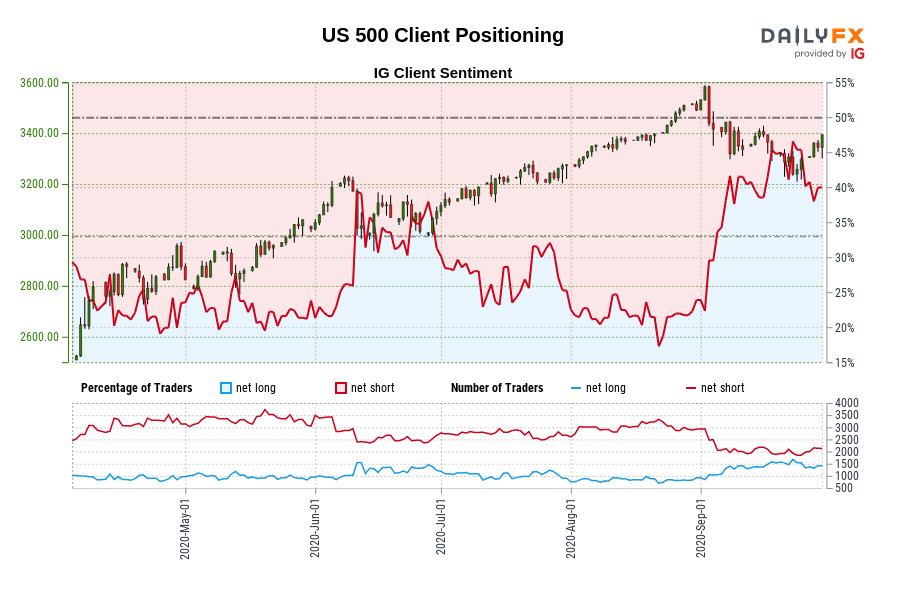
Task: Click the IG logo next to 'provided by'
Action: pos(858,53)
